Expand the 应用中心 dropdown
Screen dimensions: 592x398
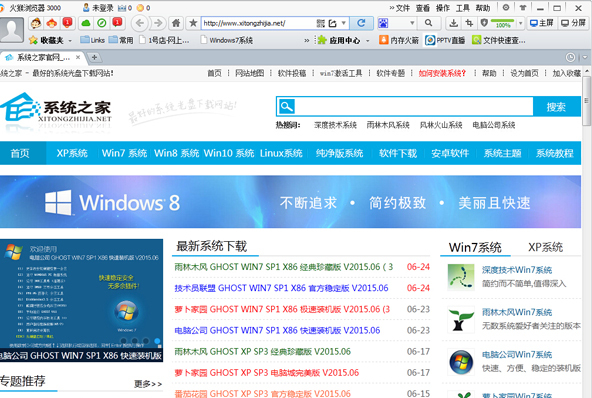(x=367, y=40)
